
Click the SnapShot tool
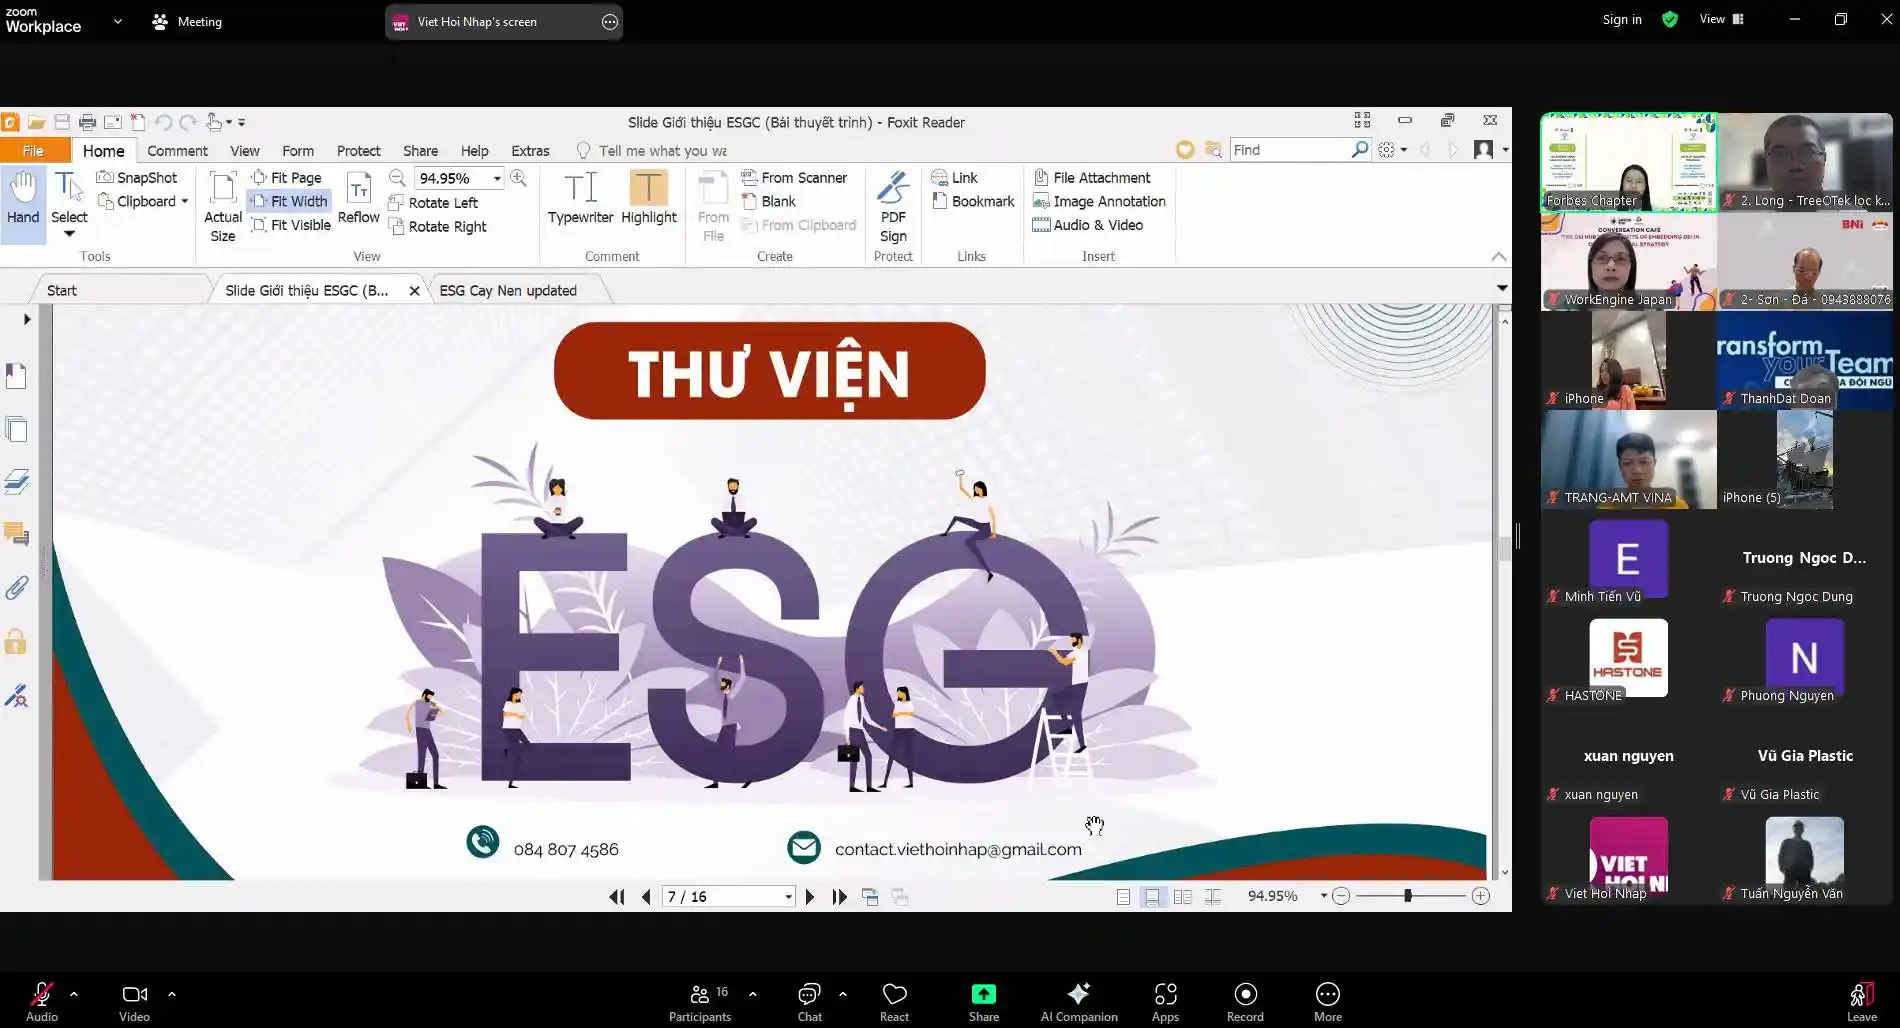(x=137, y=177)
